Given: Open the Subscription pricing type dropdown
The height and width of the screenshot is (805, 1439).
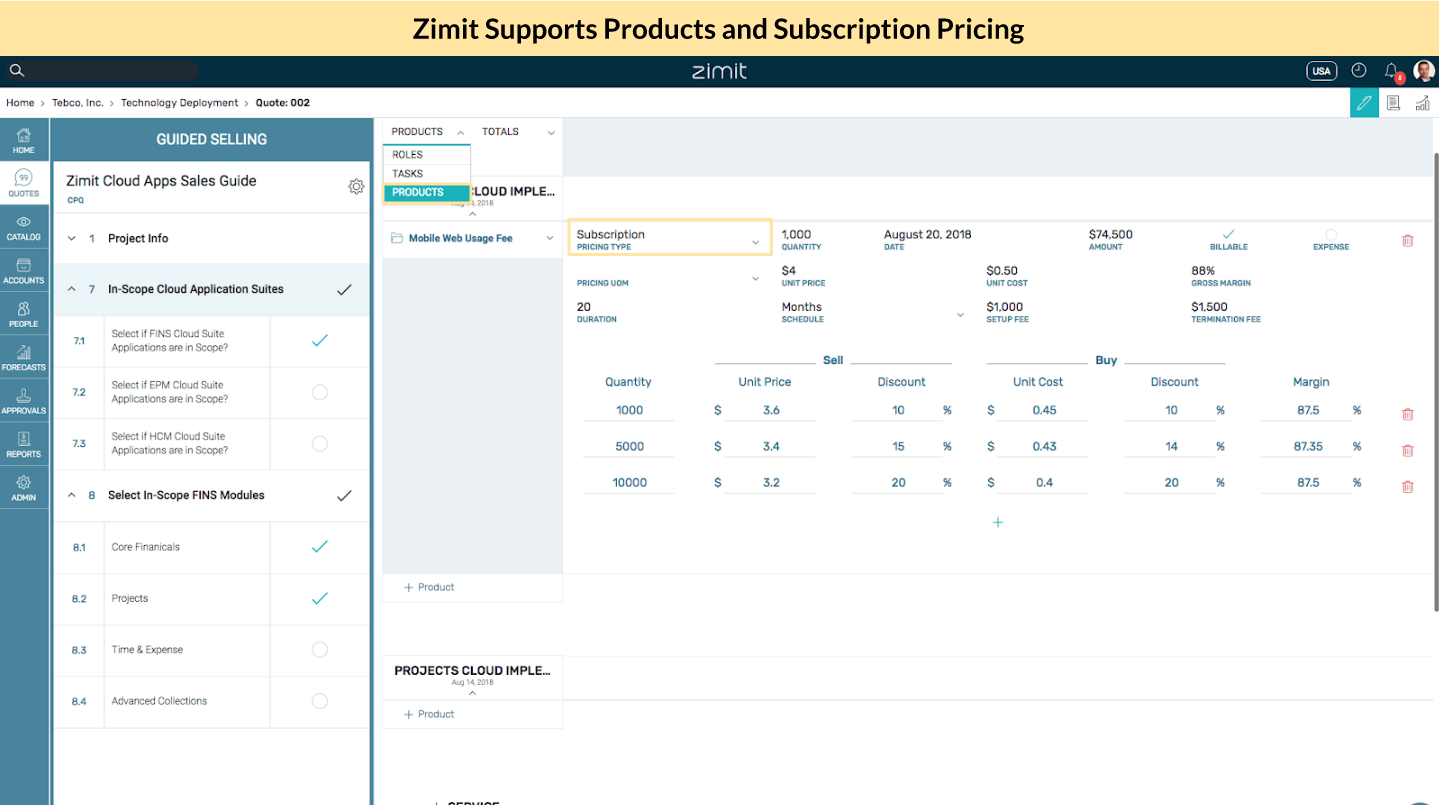Looking at the screenshot, I should (669, 237).
